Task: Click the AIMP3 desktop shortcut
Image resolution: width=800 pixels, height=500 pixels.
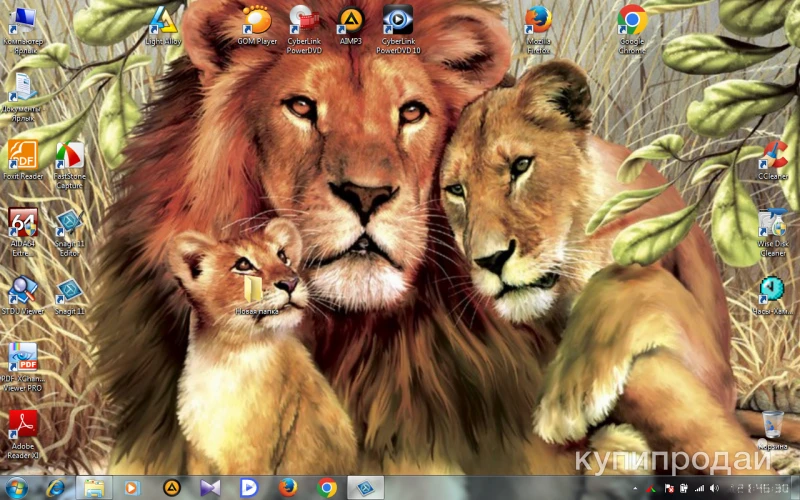Action: [350, 20]
